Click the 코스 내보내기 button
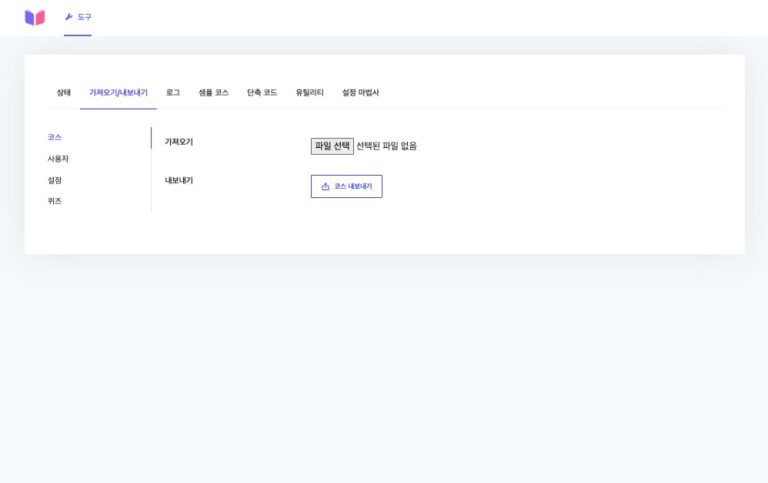768x483 pixels. pyautogui.click(x=346, y=186)
